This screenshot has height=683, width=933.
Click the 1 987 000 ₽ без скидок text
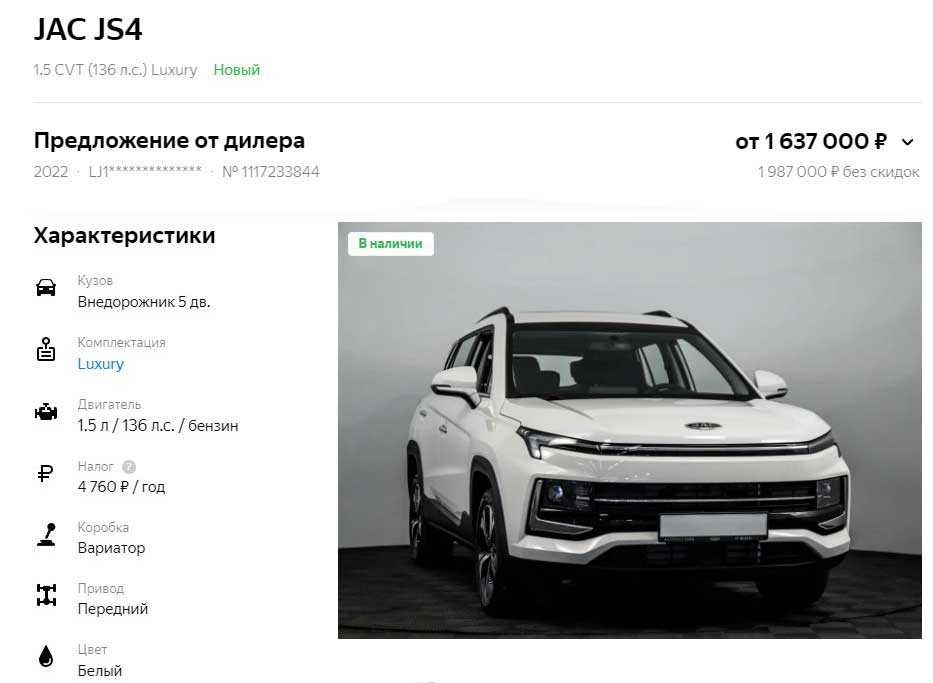[x=838, y=172]
